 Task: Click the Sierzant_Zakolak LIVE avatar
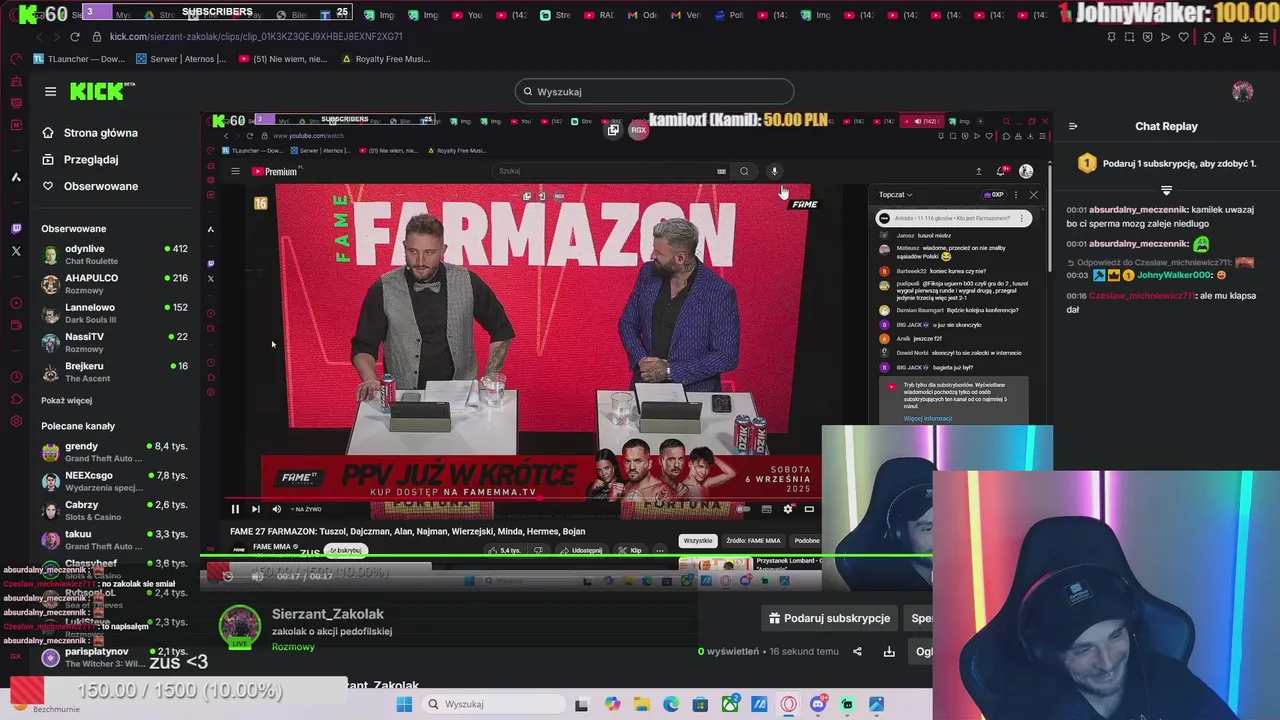coord(240,627)
